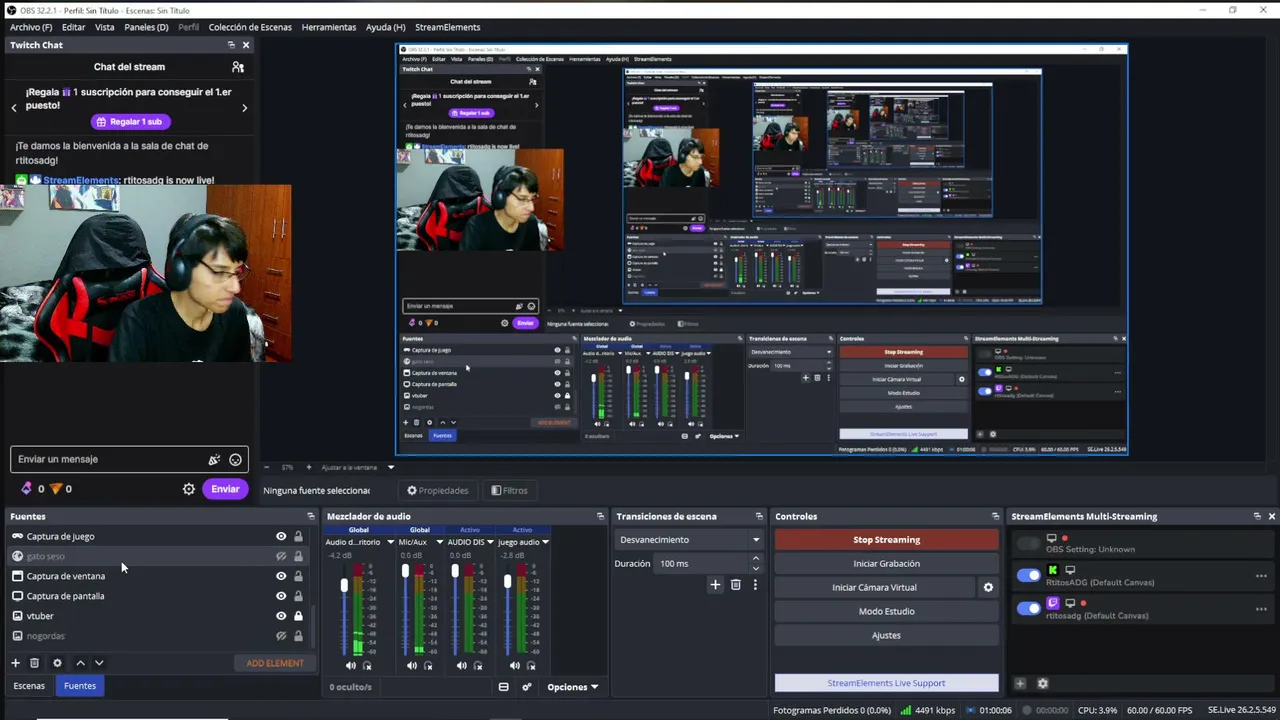
Task: Open the Vista menu
Action: [105, 27]
